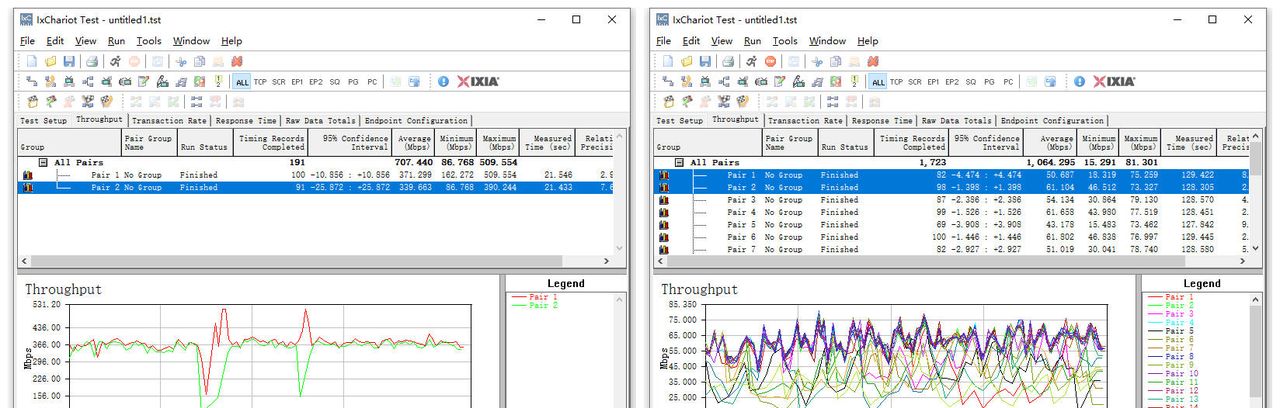1280x408 pixels.
Task: Toggle the TCP filter in right window
Action: point(896,82)
